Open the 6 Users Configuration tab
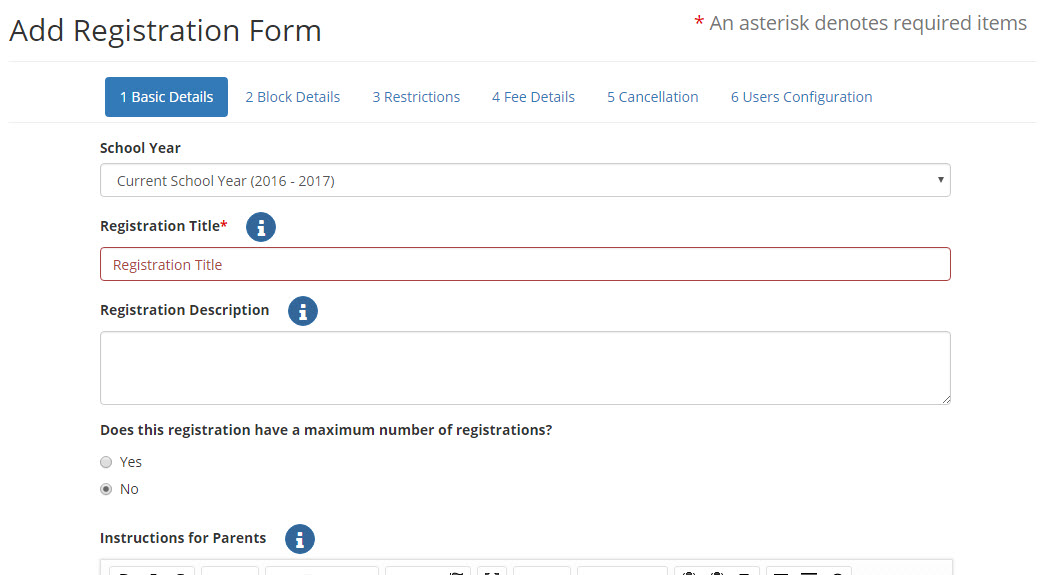Screen dimensions: 1047x575 [801, 97]
